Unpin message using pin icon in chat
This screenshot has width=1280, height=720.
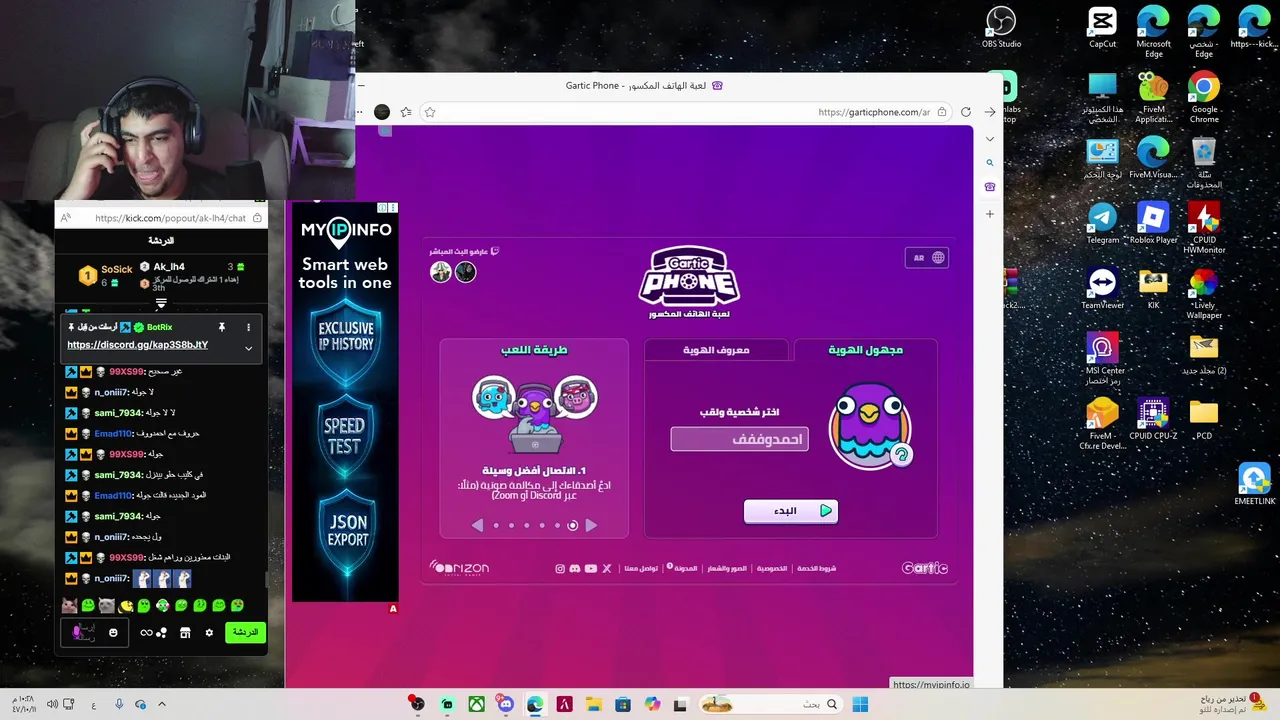click(x=222, y=327)
